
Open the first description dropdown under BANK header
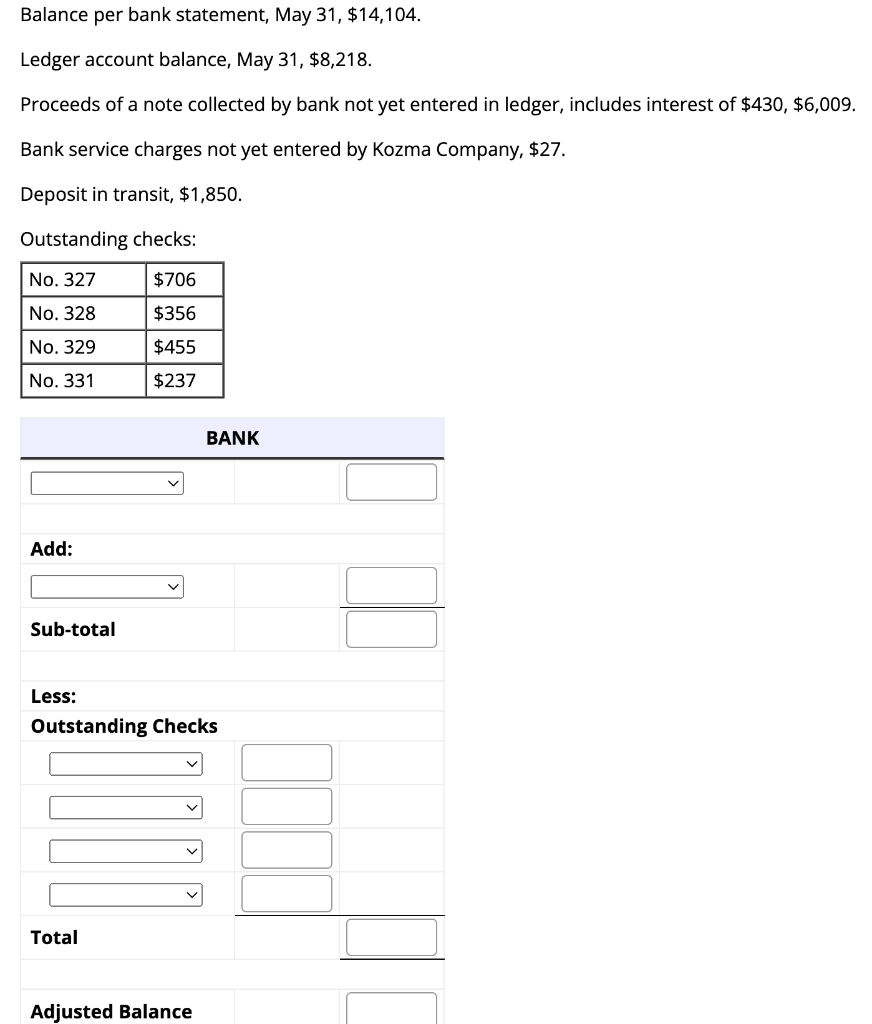click(x=106, y=482)
